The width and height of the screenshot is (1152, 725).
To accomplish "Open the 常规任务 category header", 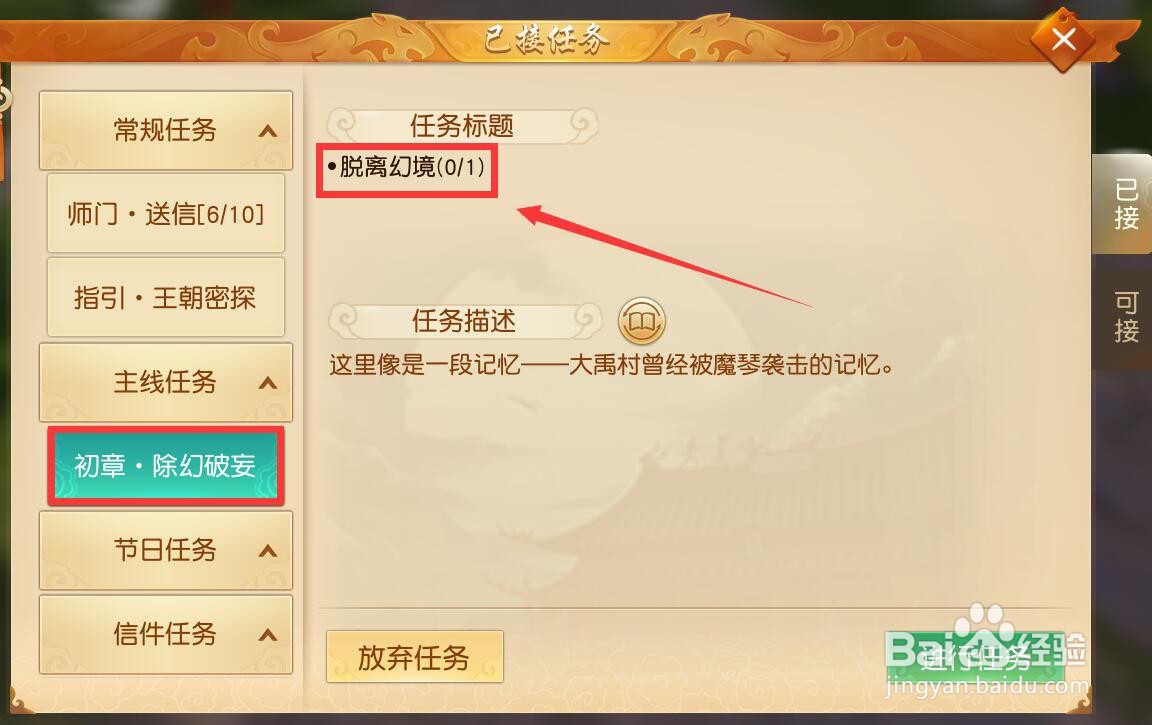I will point(166,131).
